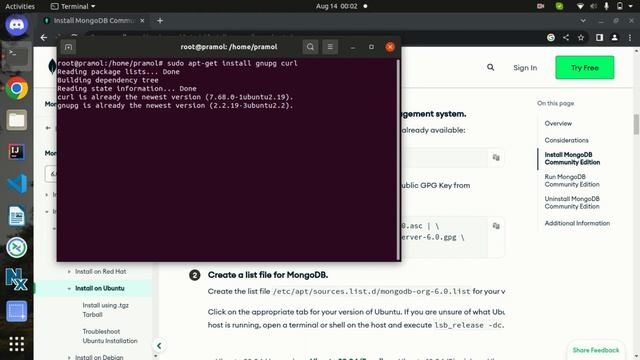Click the microphone icon in the top bar

tap(607, 6)
